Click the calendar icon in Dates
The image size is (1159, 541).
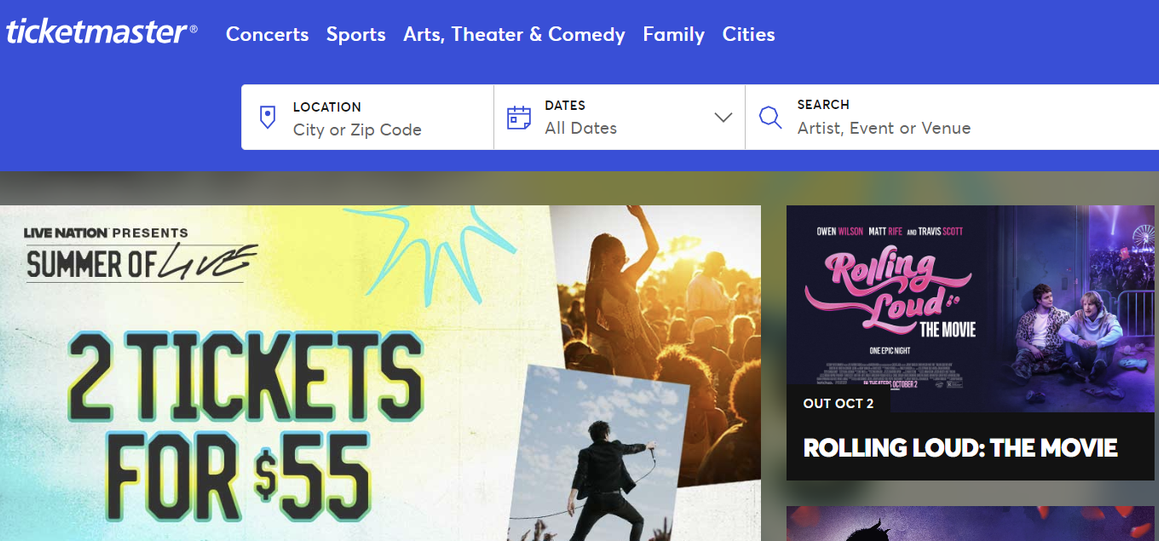pyautogui.click(x=519, y=118)
